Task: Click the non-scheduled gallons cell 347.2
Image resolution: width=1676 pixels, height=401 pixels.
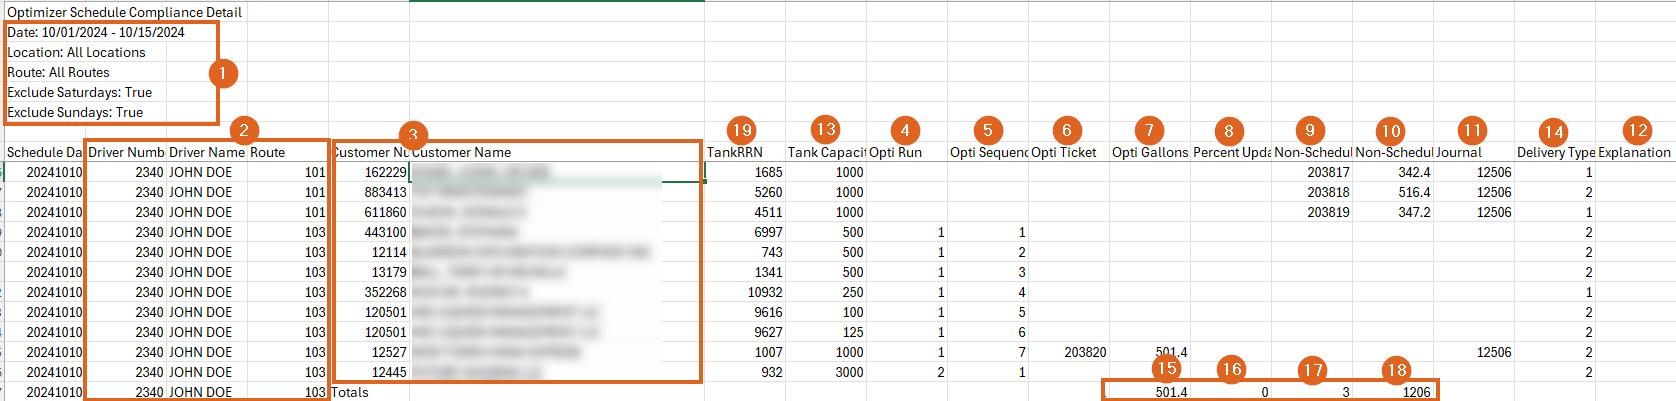Action: pos(1393,212)
